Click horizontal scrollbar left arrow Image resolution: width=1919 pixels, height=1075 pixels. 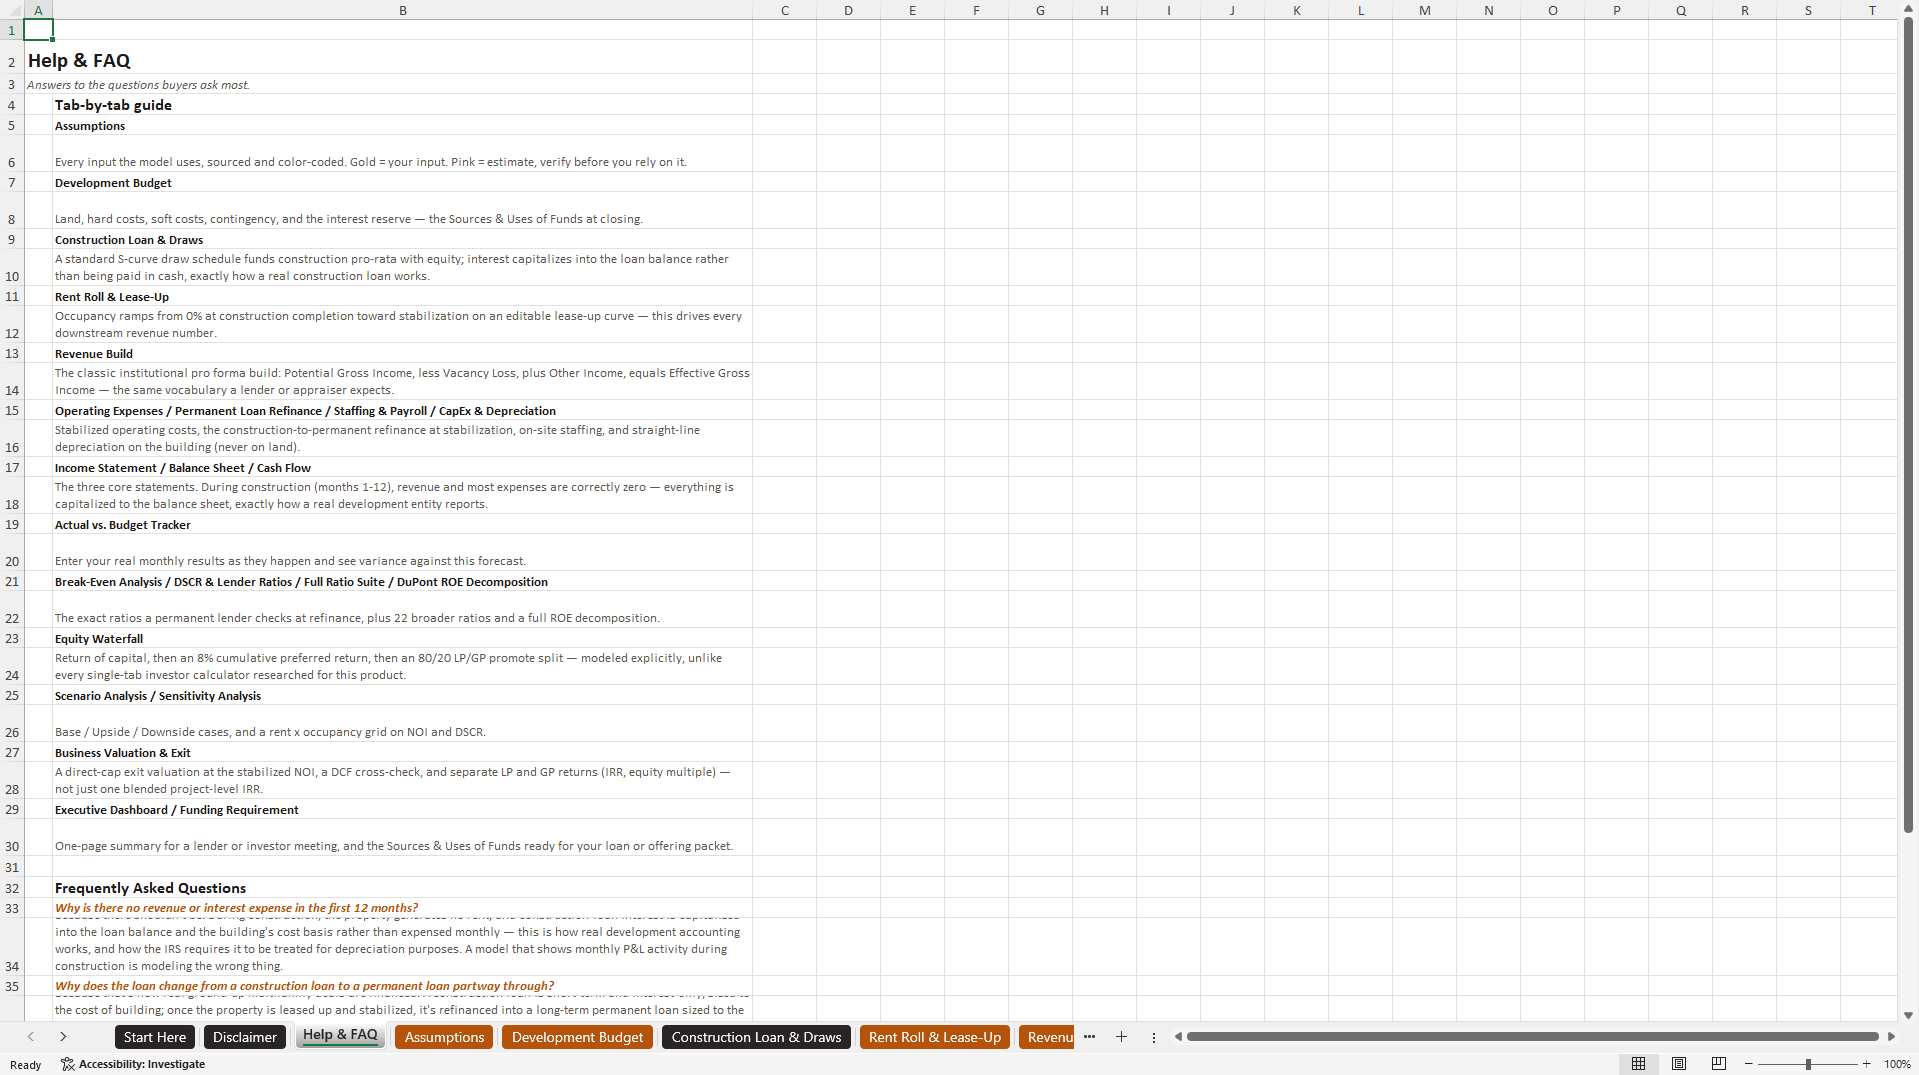pos(1178,1037)
